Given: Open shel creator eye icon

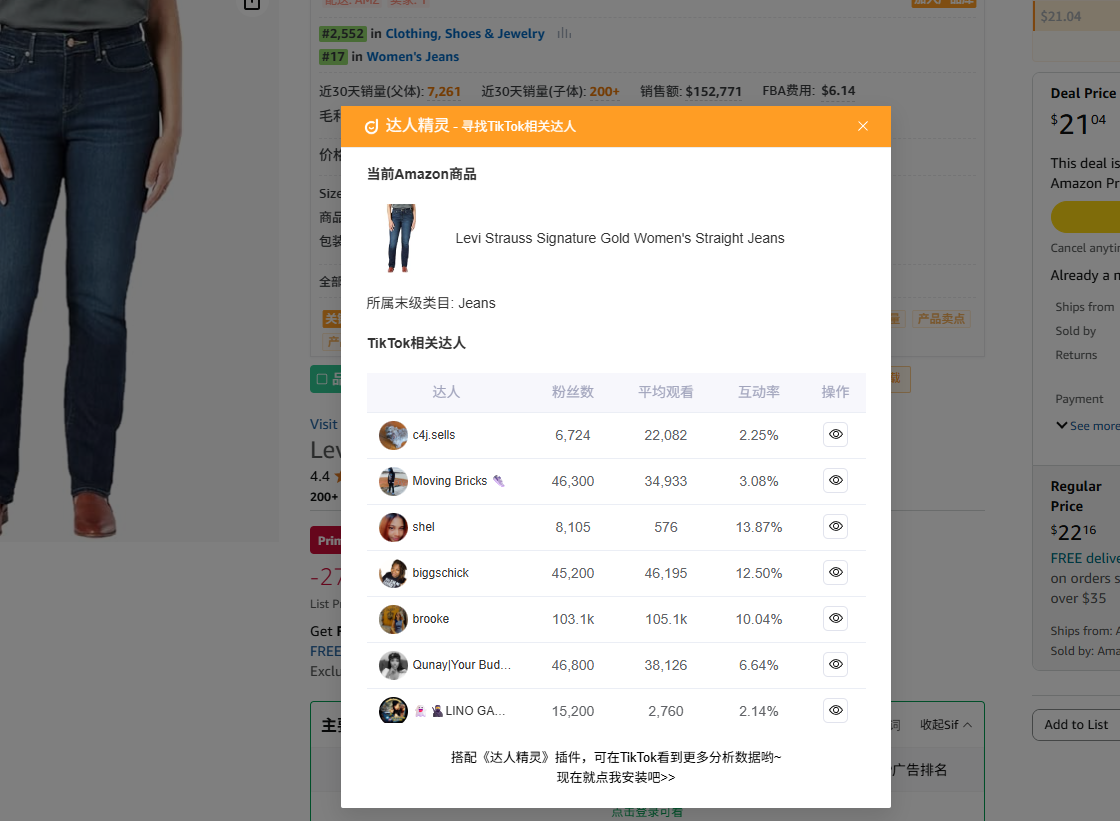Looking at the screenshot, I should point(835,527).
